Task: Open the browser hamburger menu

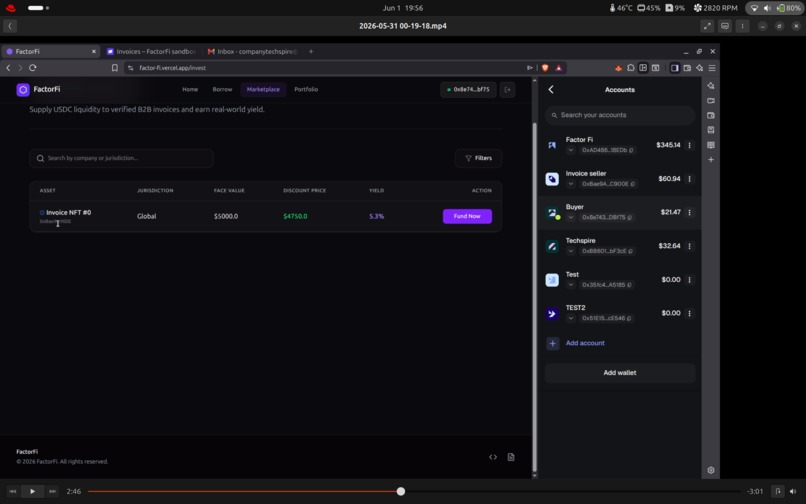Action: tap(712, 68)
